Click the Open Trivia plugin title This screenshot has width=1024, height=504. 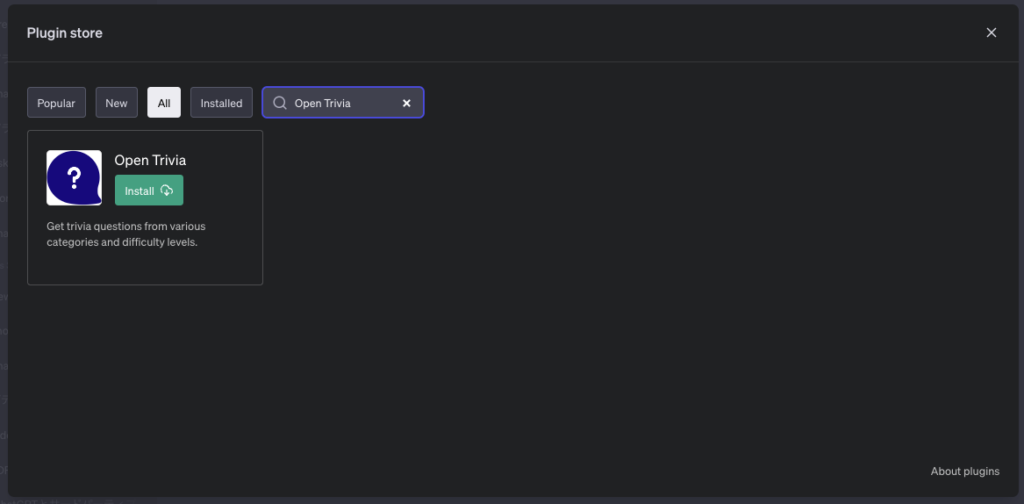point(150,160)
